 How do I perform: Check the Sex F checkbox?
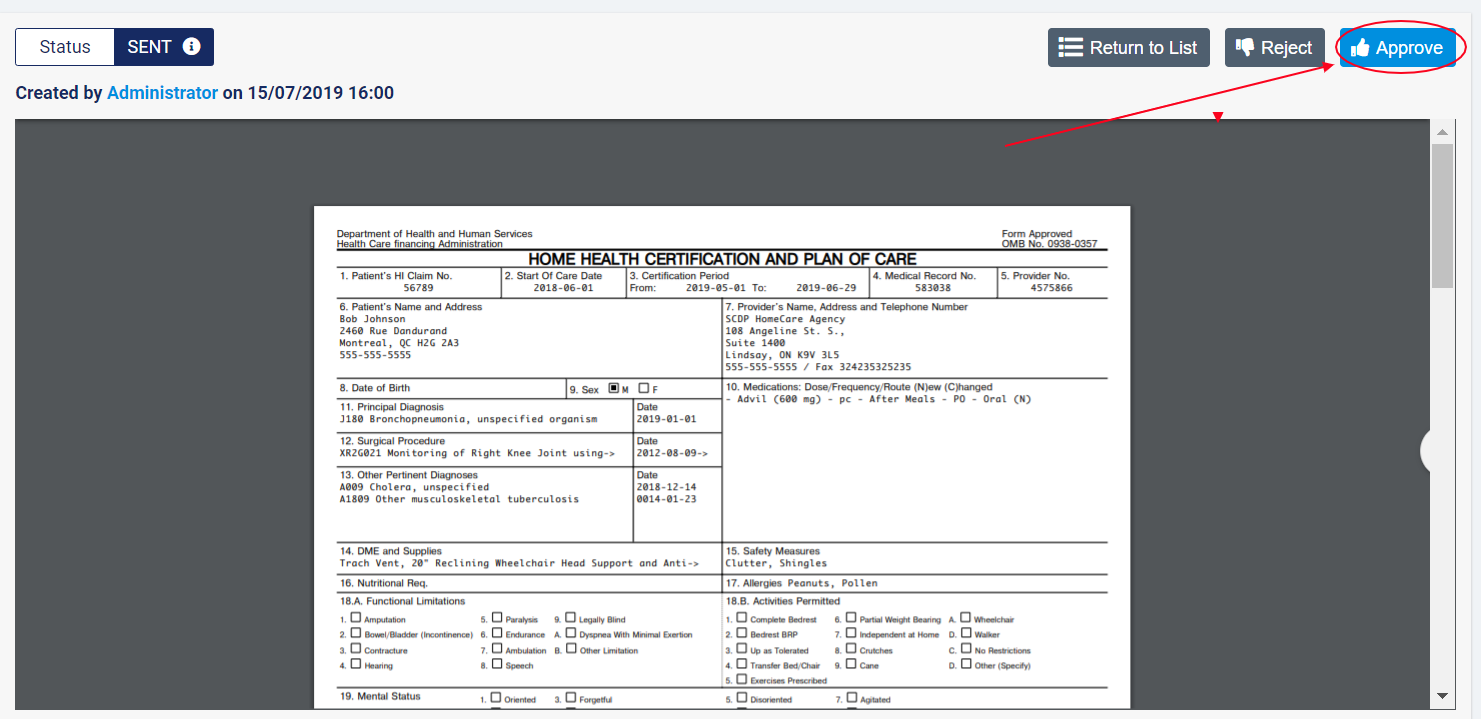click(643, 389)
